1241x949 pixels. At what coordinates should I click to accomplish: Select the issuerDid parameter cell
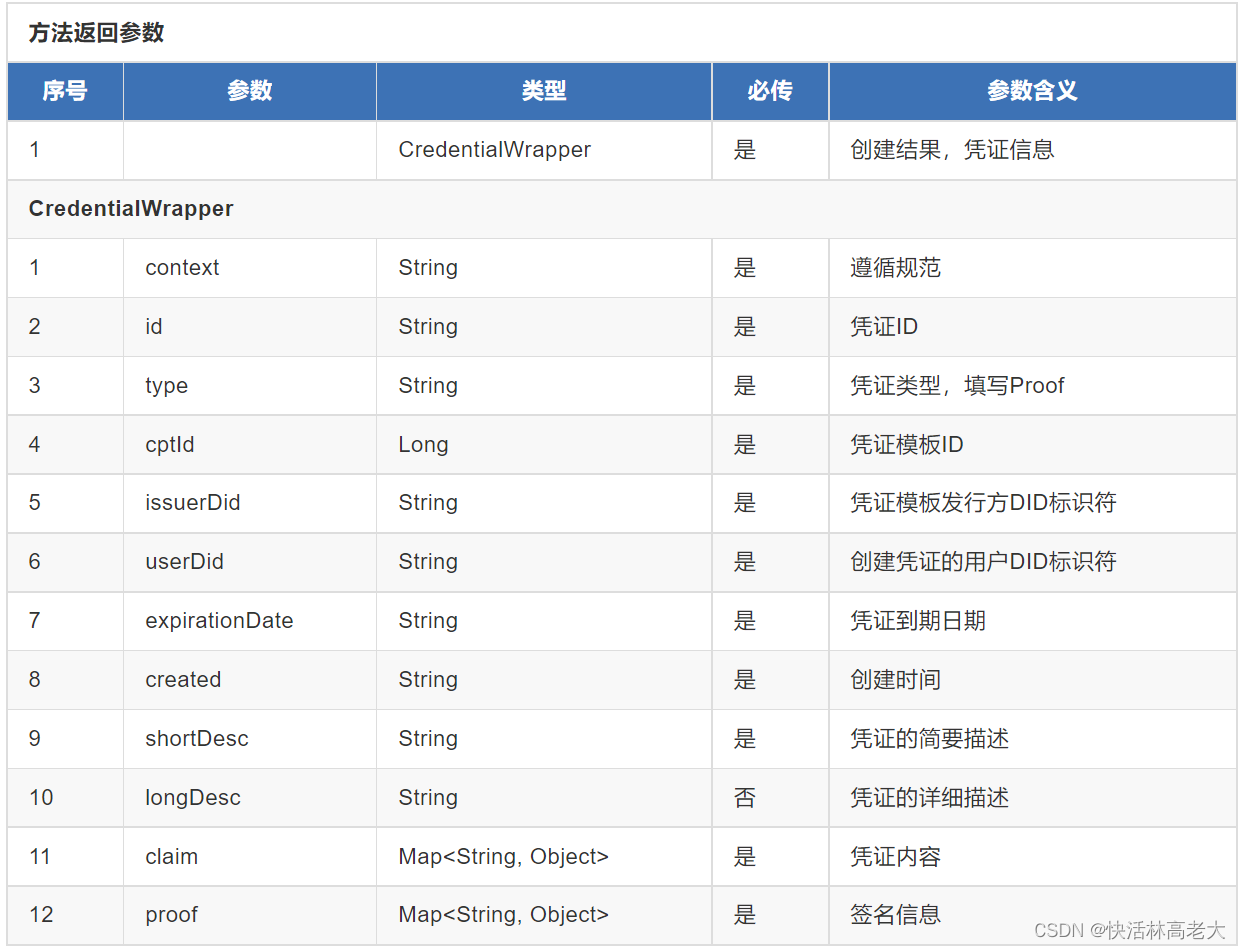tap(192, 503)
